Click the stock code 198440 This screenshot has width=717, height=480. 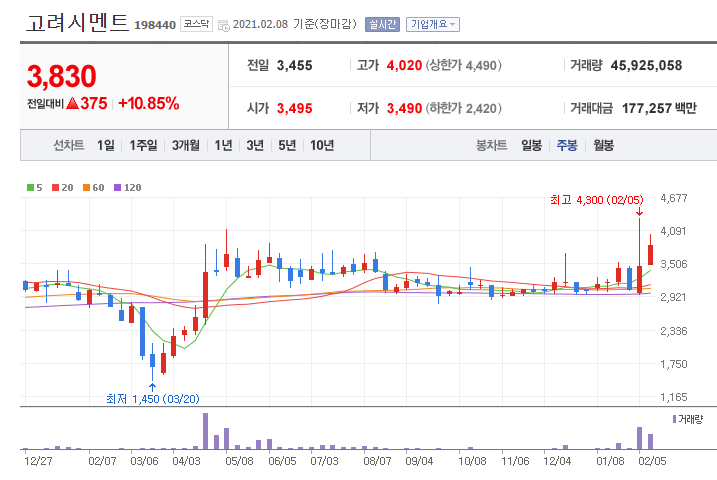coord(155,25)
